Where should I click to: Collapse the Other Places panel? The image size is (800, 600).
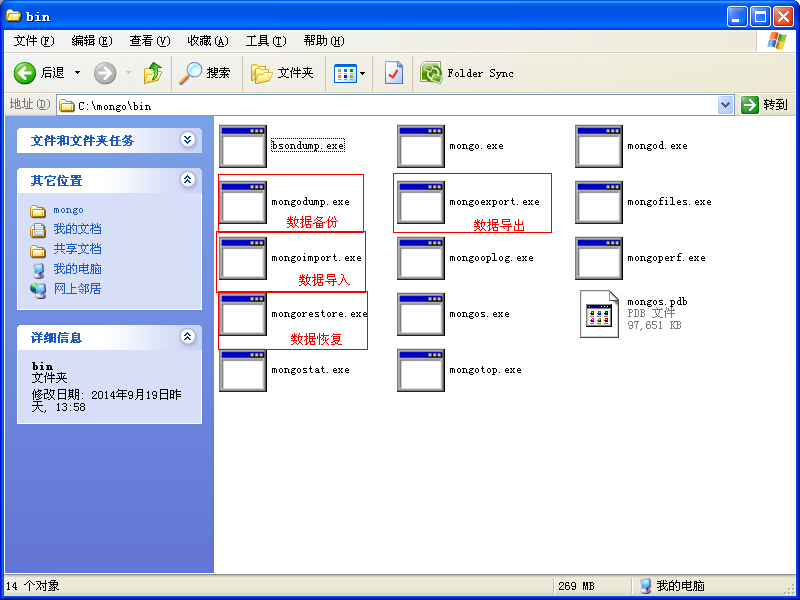[188, 180]
